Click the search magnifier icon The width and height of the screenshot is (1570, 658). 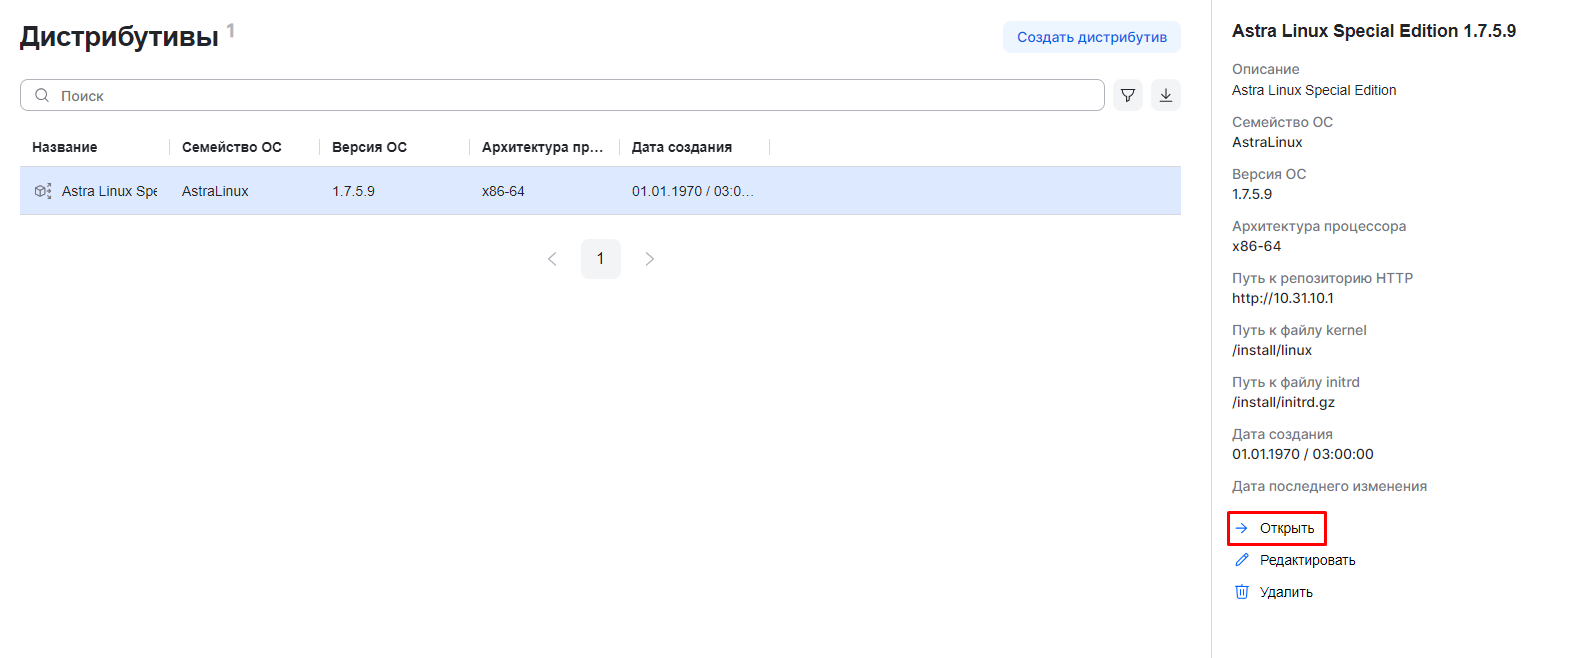coord(42,95)
